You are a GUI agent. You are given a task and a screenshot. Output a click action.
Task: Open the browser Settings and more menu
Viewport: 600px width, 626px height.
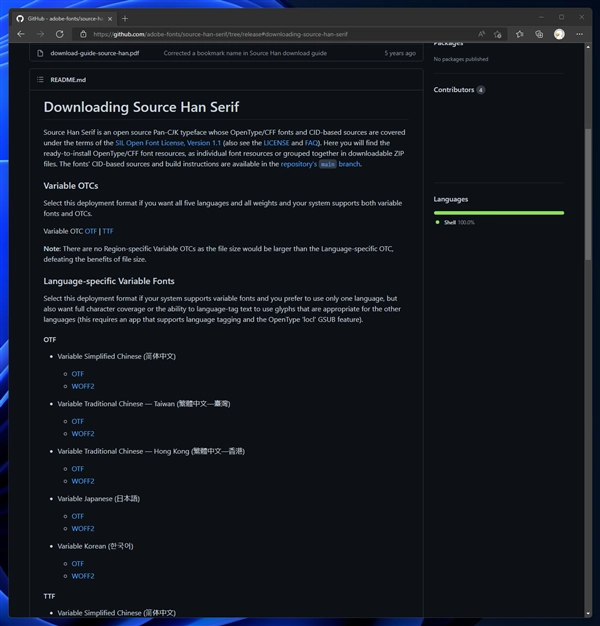[580, 34]
